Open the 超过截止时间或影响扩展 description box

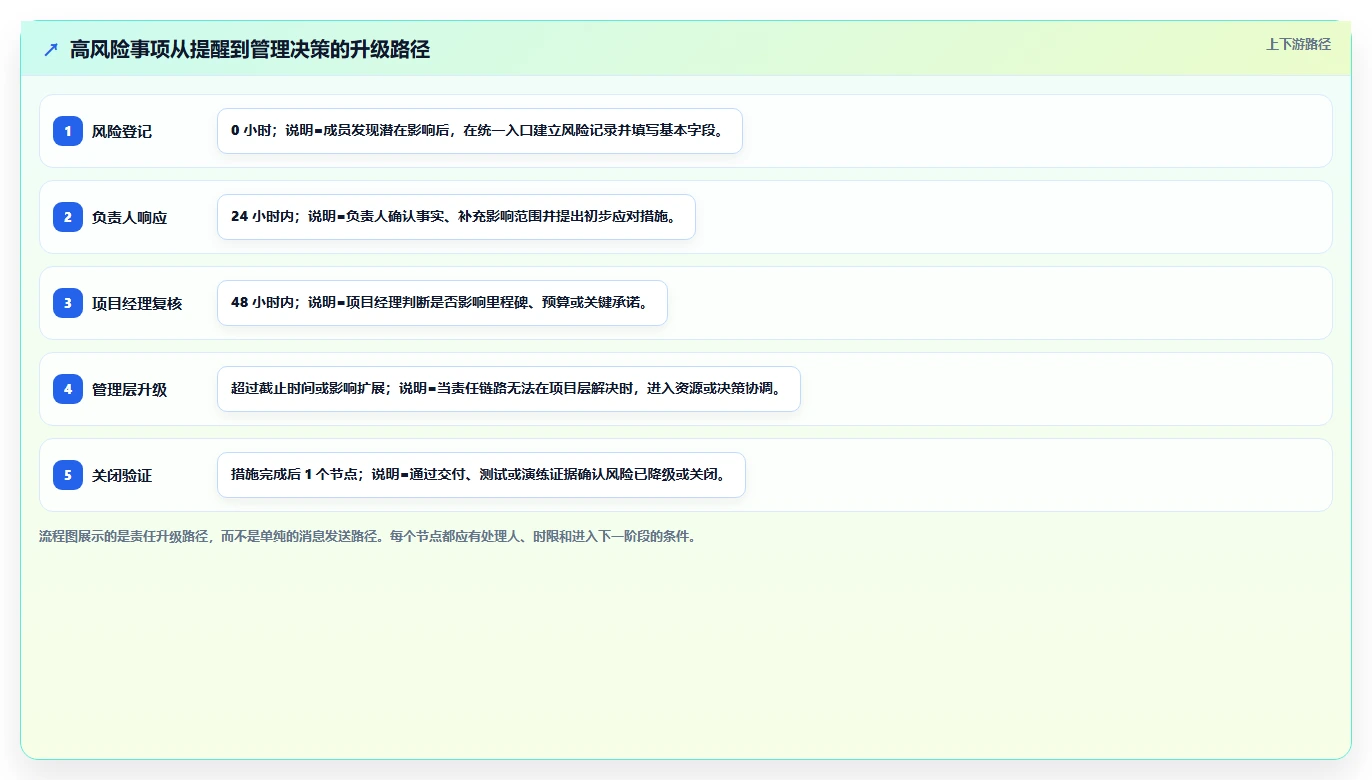point(509,389)
